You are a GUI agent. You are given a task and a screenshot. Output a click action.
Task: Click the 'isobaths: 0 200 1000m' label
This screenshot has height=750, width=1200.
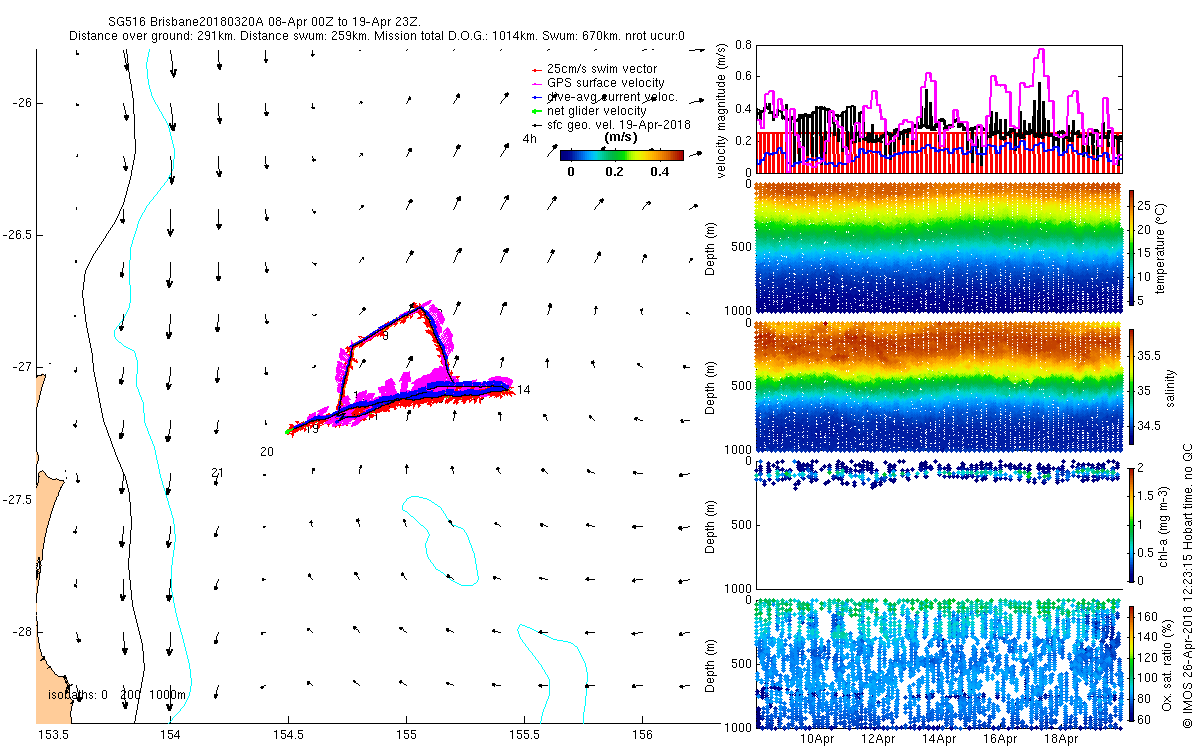(117, 694)
